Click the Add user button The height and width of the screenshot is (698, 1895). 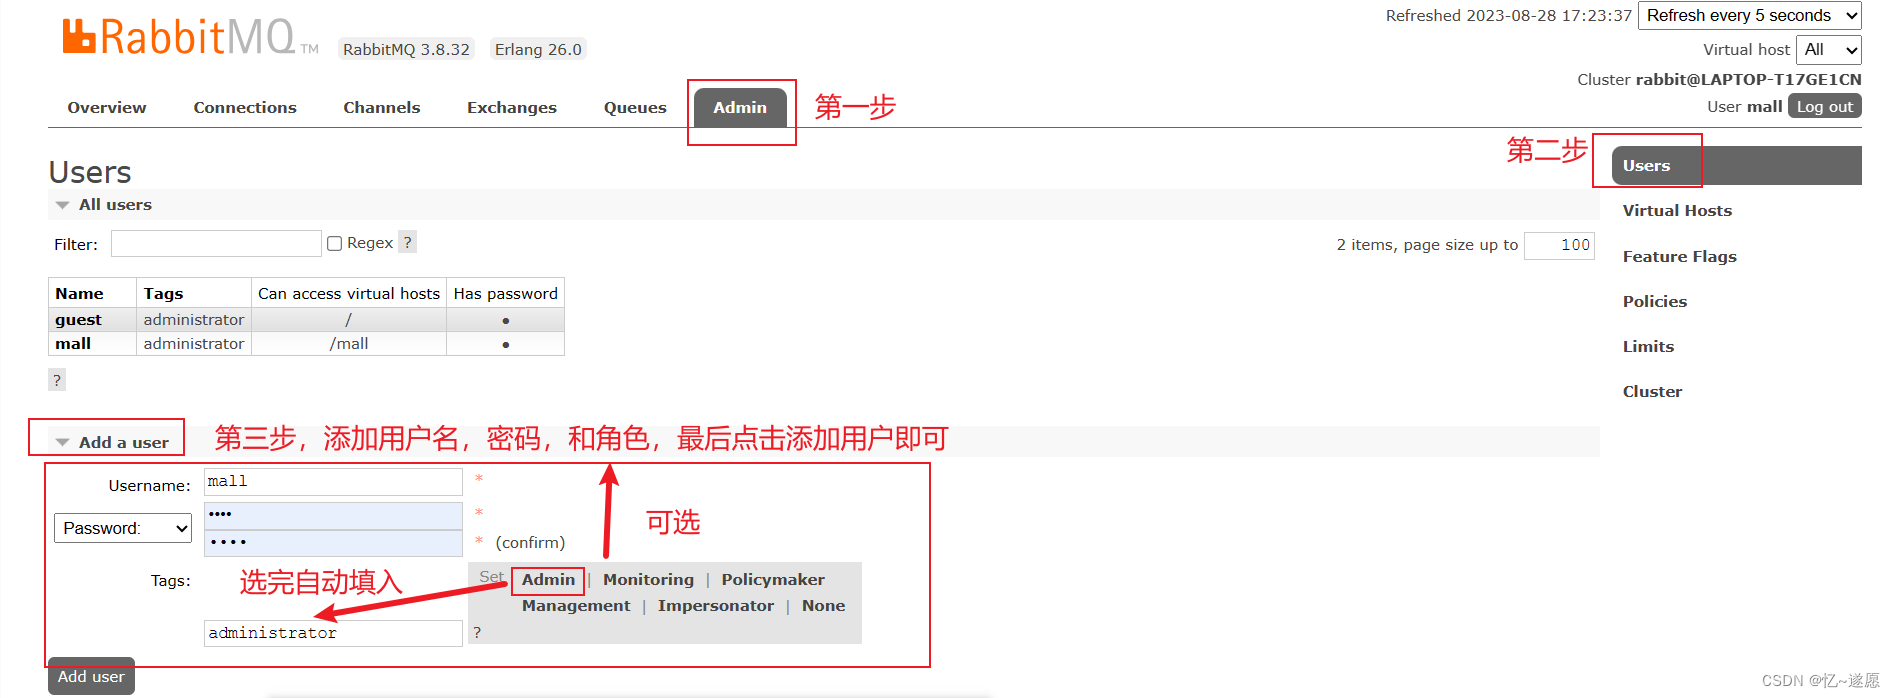tap(91, 677)
